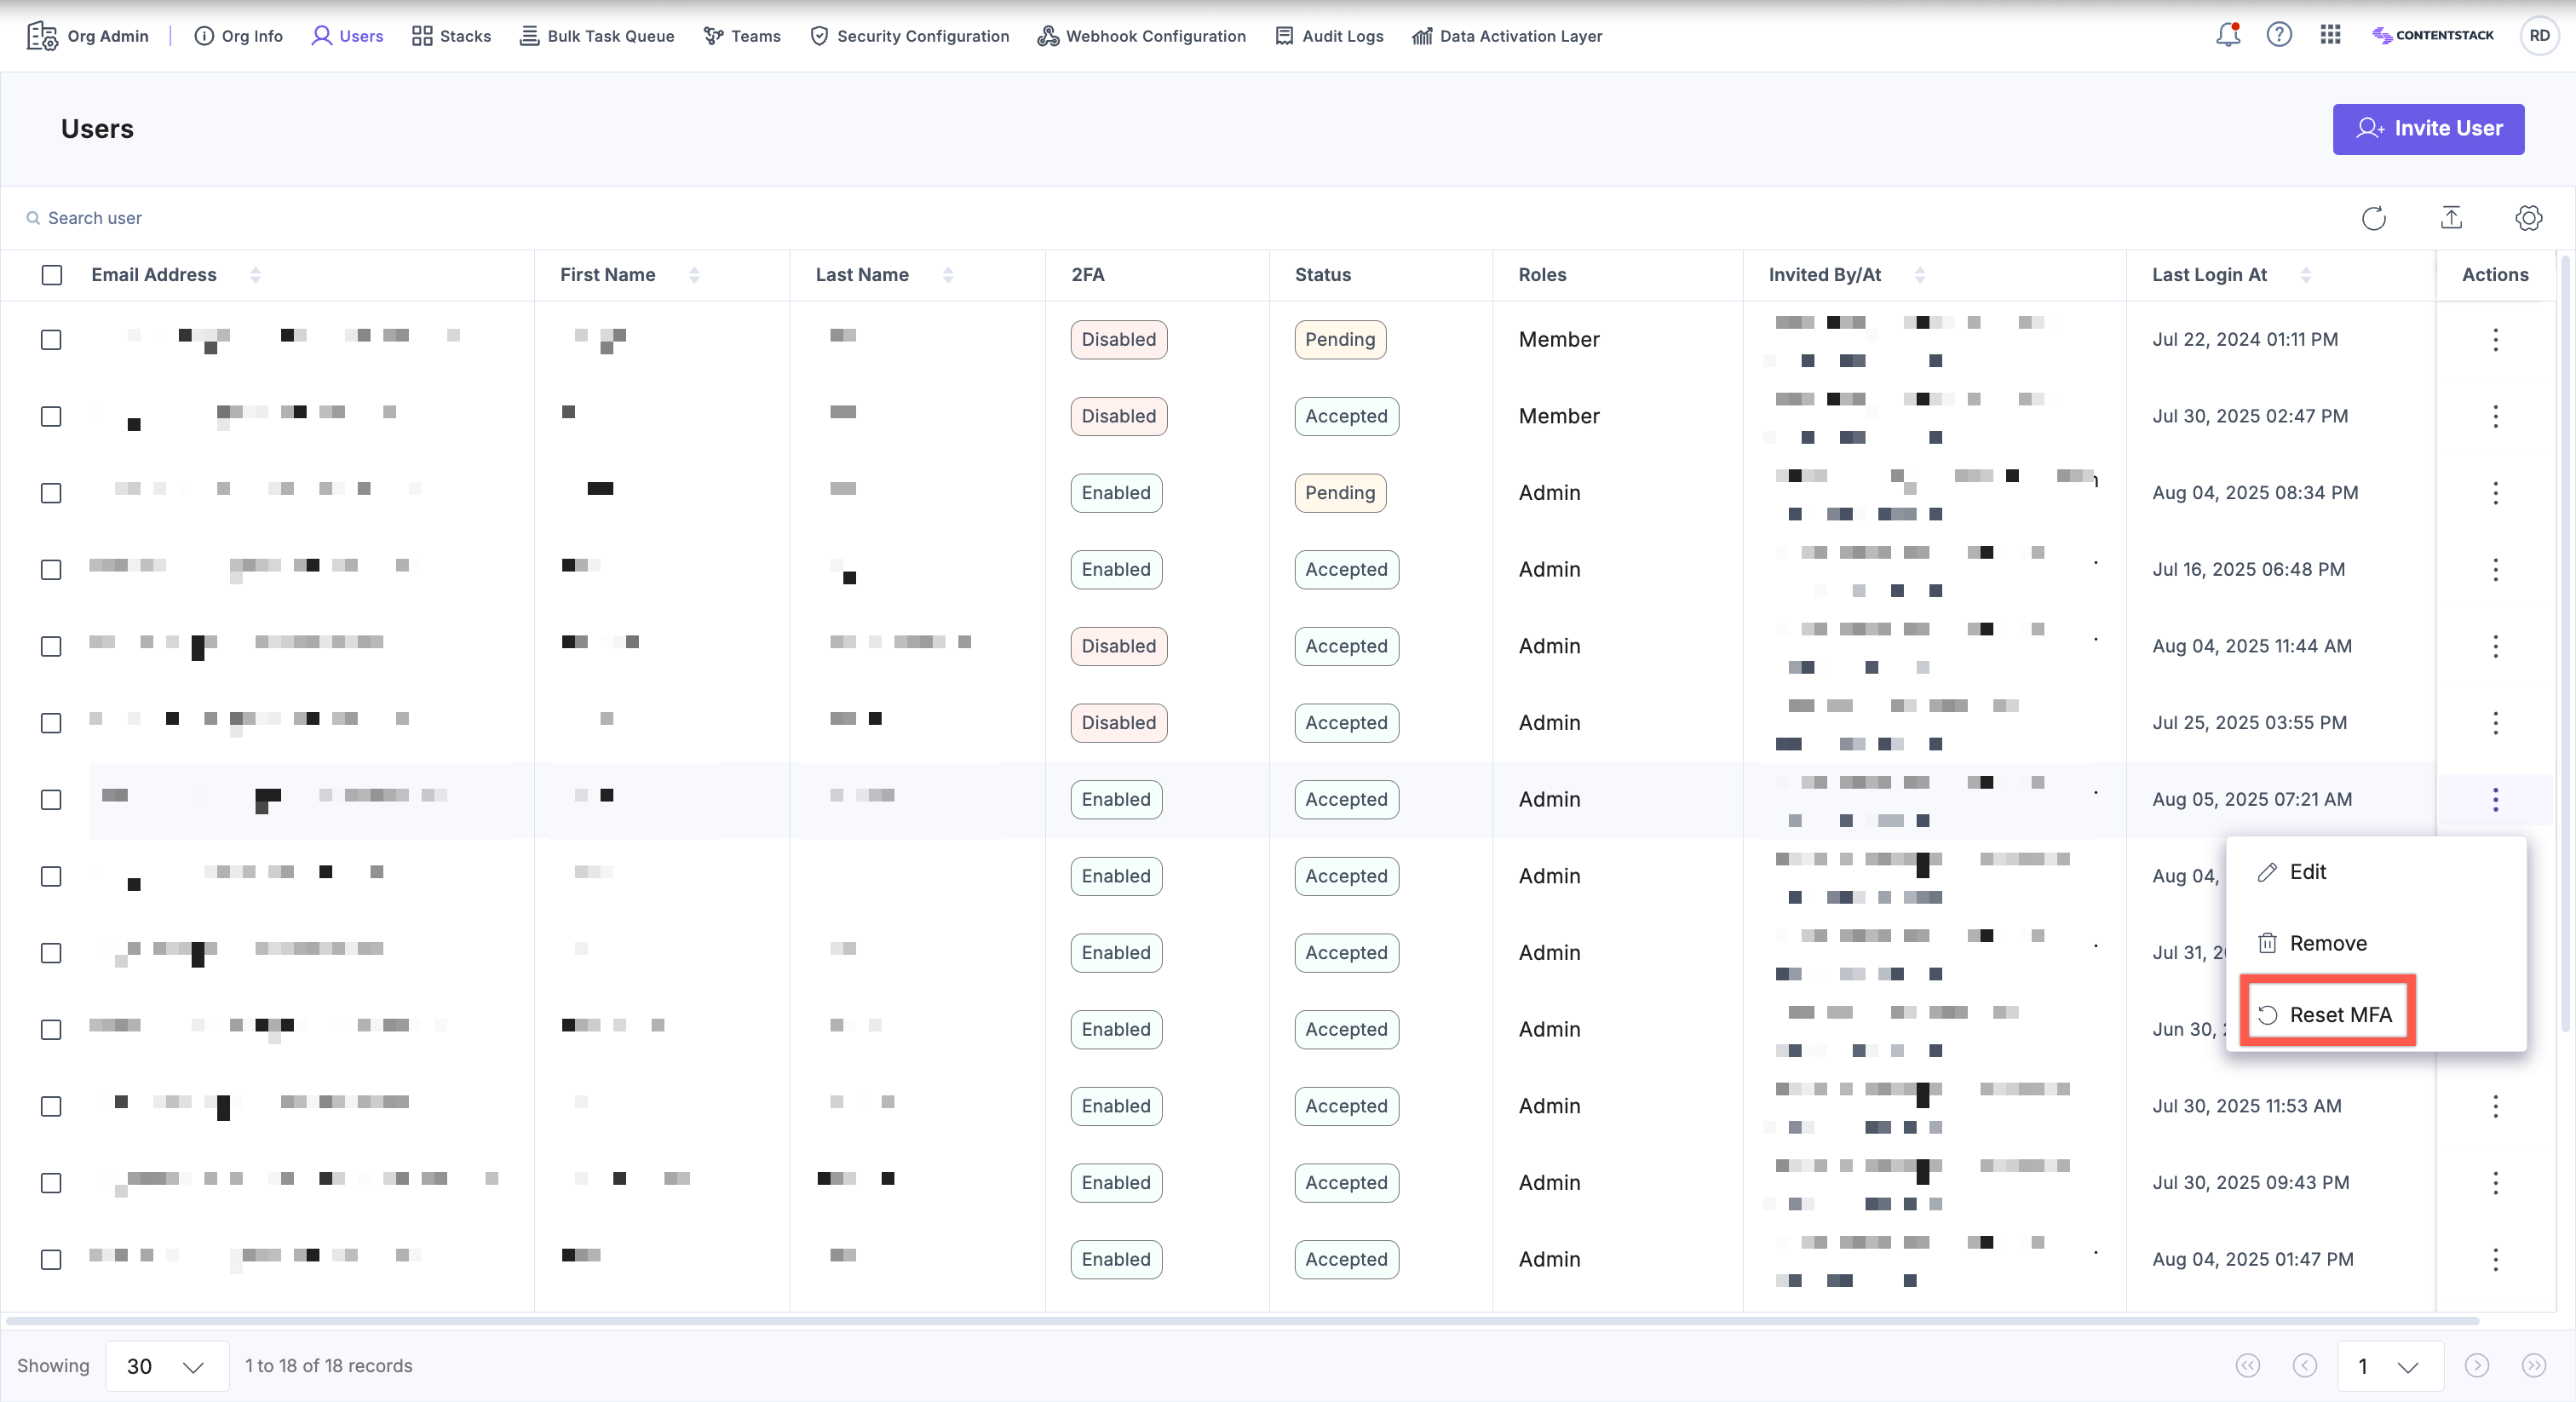Check the first user's row checkbox
The width and height of the screenshot is (2576, 1402).
point(51,340)
